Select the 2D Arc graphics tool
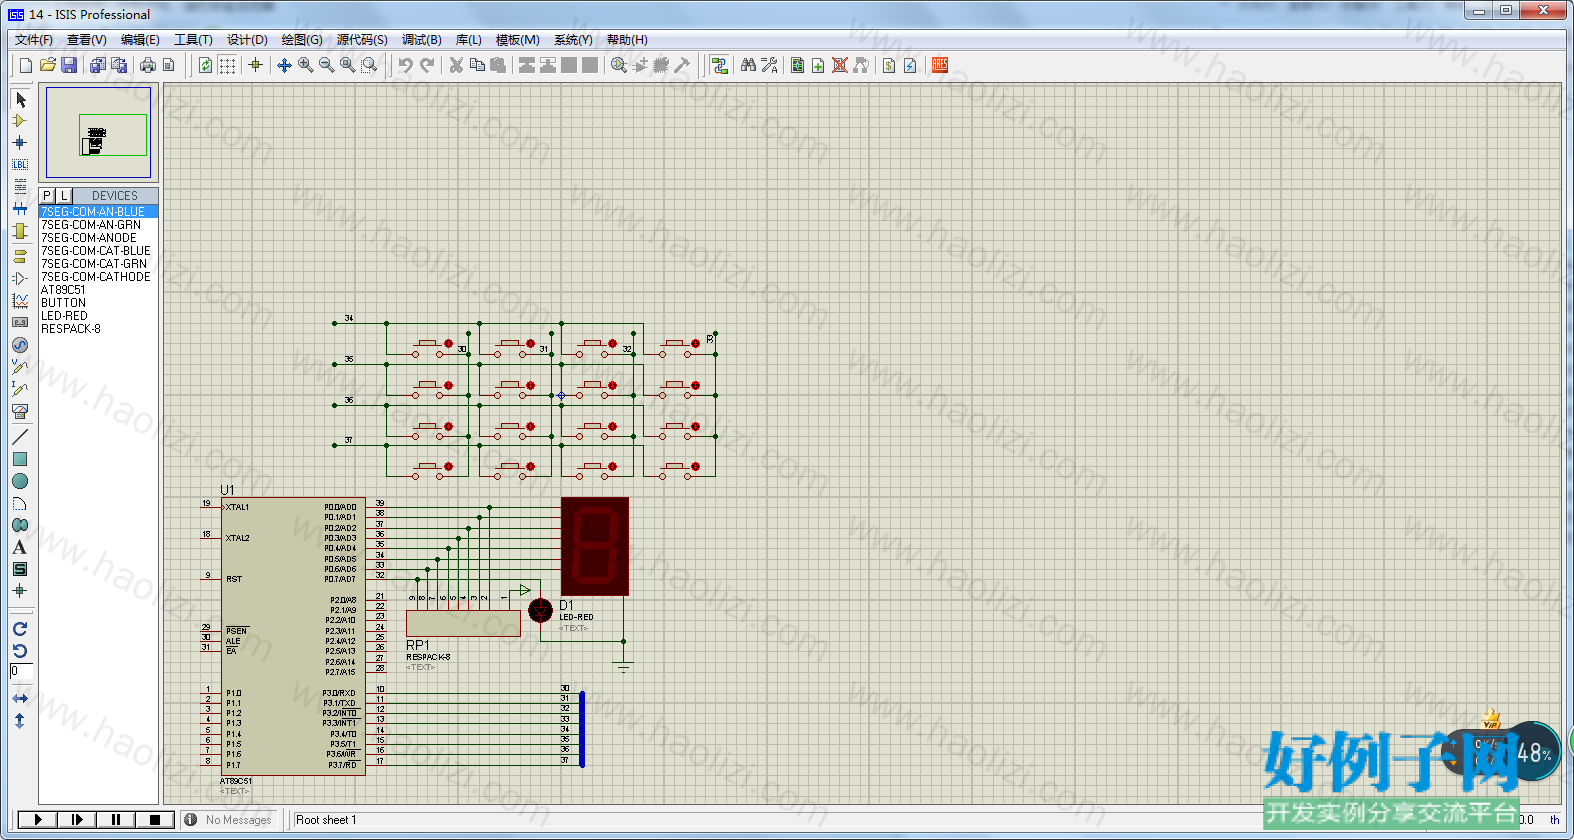Screen dimensions: 1574x840 click(20, 503)
